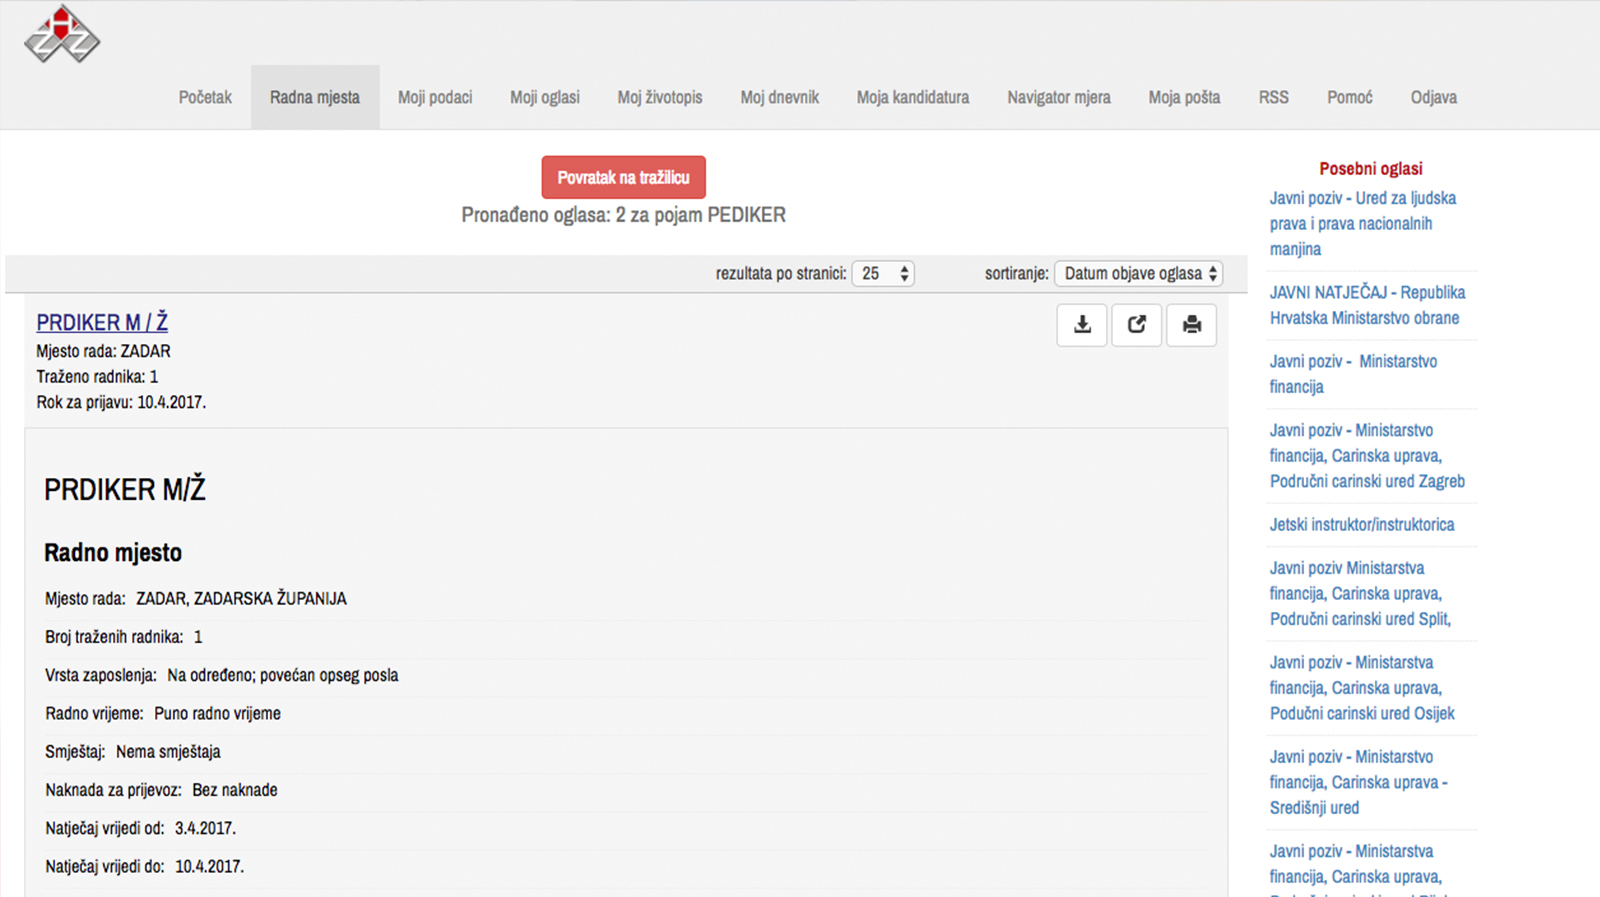Print the PRDIKER job listing
The width and height of the screenshot is (1600, 897).
pyautogui.click(x=1191, y=325)
